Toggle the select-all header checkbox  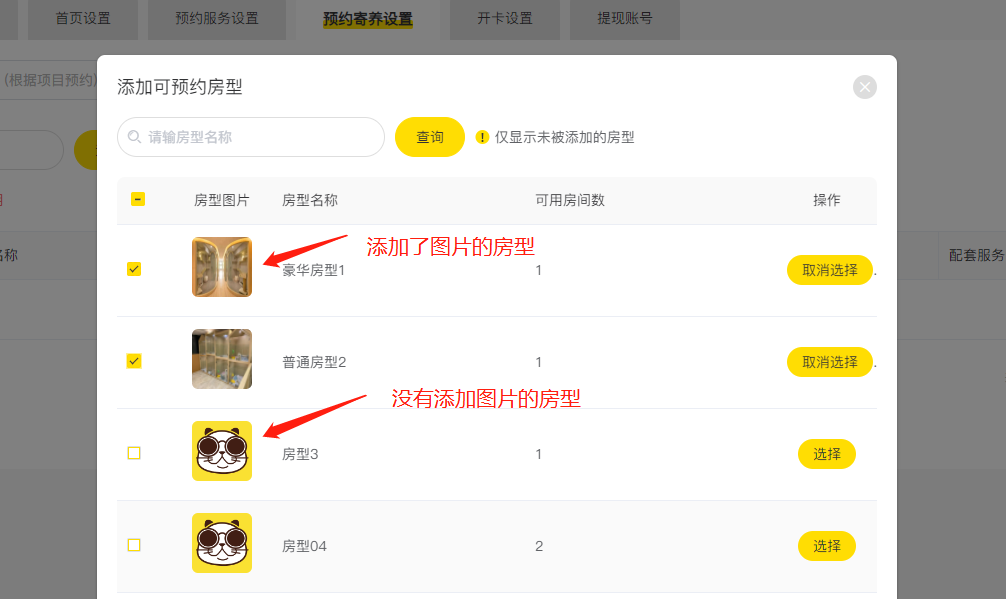pos(138,199)
